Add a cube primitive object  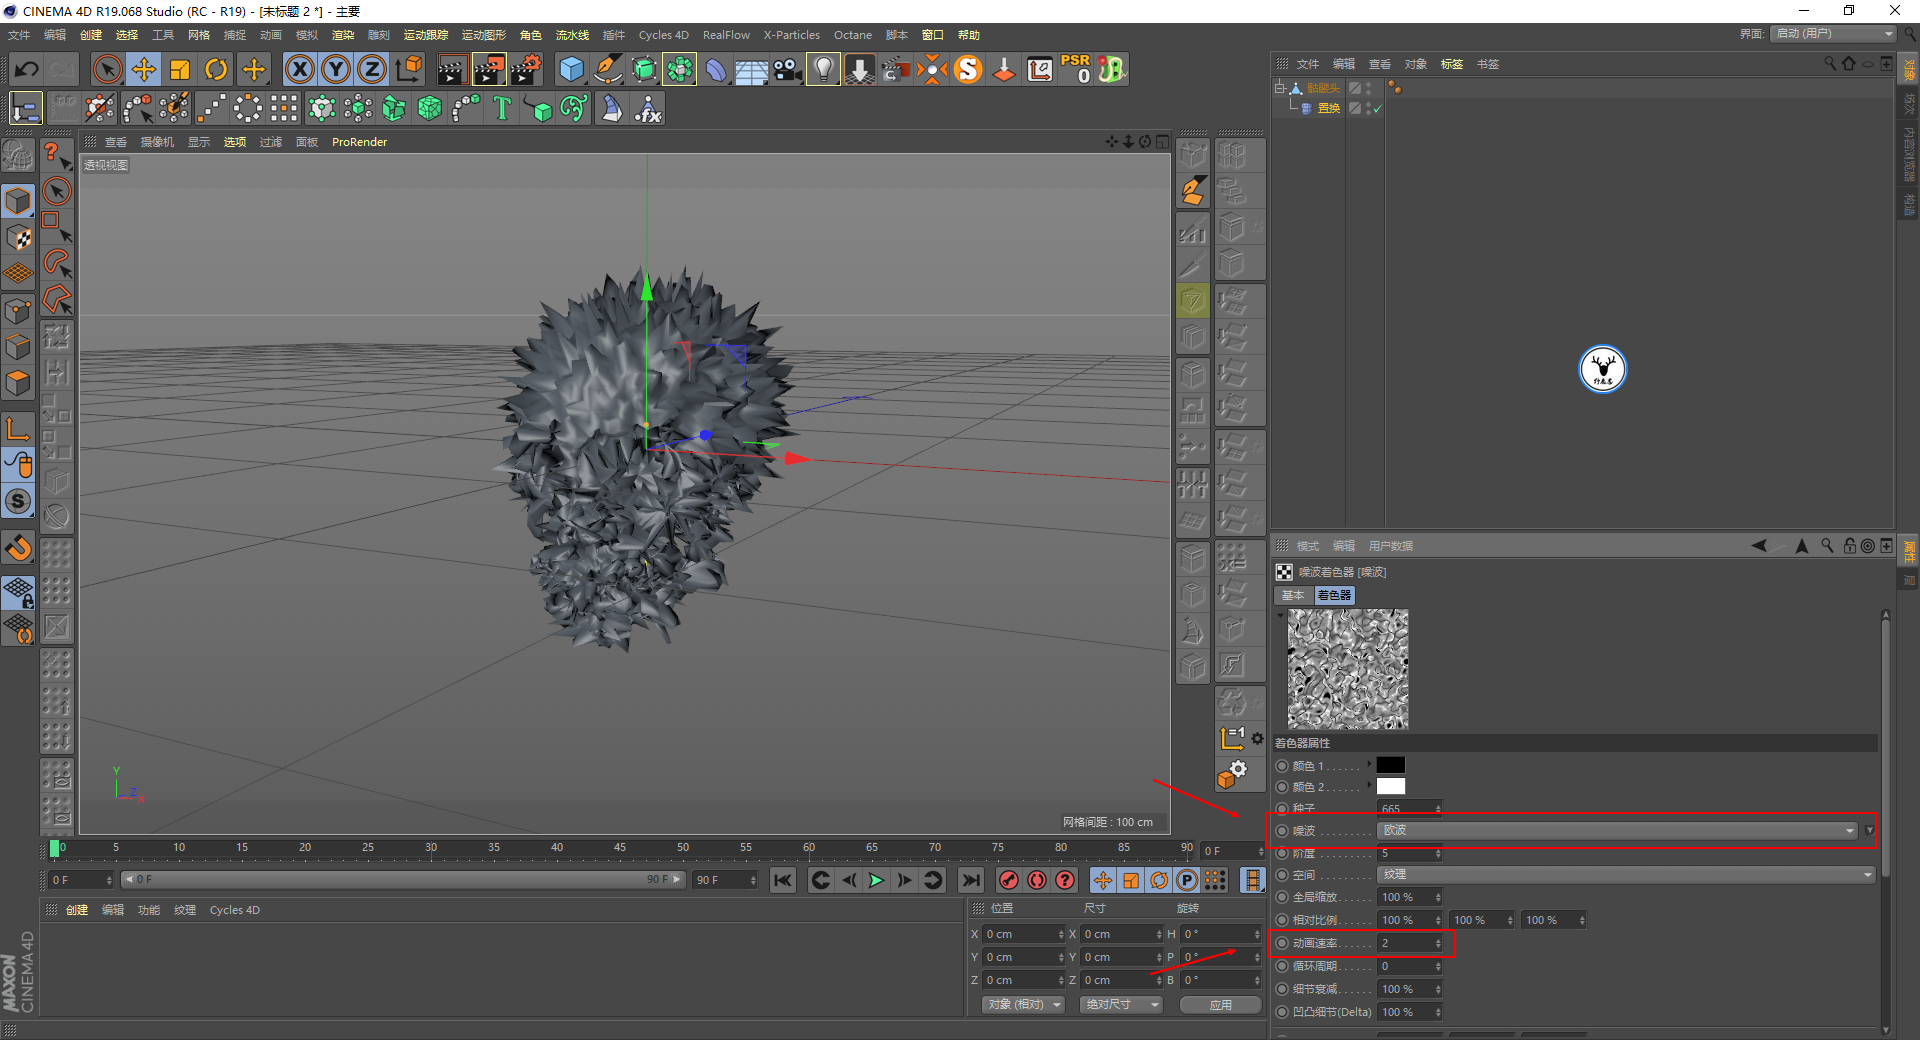(x=571, y=69)
